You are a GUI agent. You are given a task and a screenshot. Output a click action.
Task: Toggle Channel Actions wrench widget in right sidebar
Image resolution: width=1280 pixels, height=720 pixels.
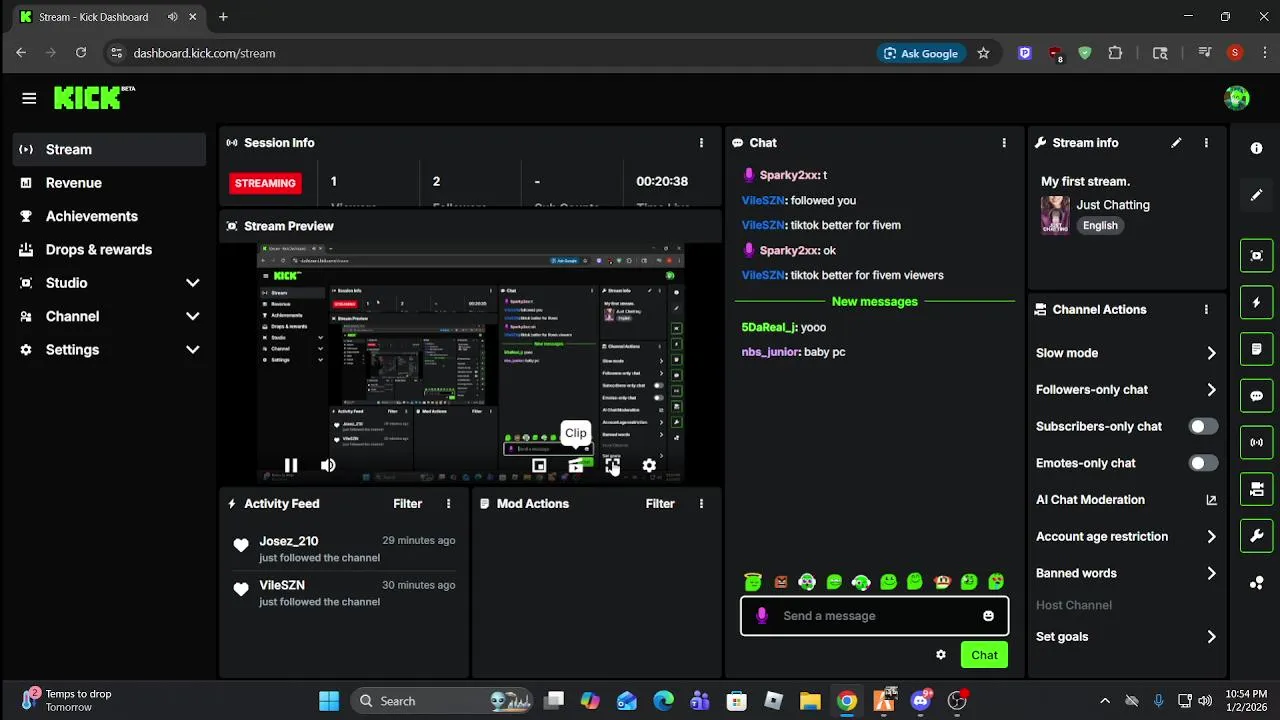click(1257, 536)
